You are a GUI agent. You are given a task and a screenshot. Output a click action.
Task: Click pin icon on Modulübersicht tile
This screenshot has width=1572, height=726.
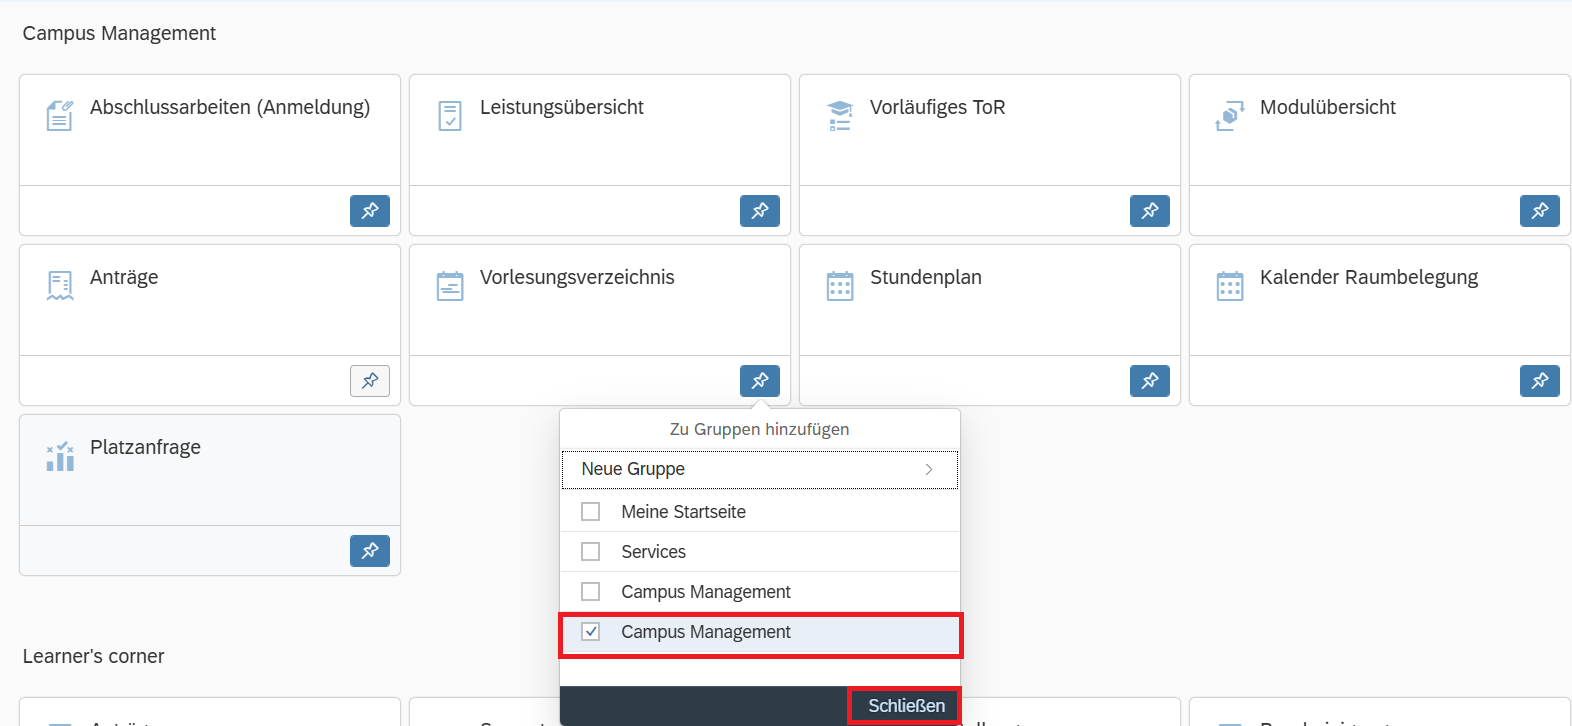tap(1540, 211)
